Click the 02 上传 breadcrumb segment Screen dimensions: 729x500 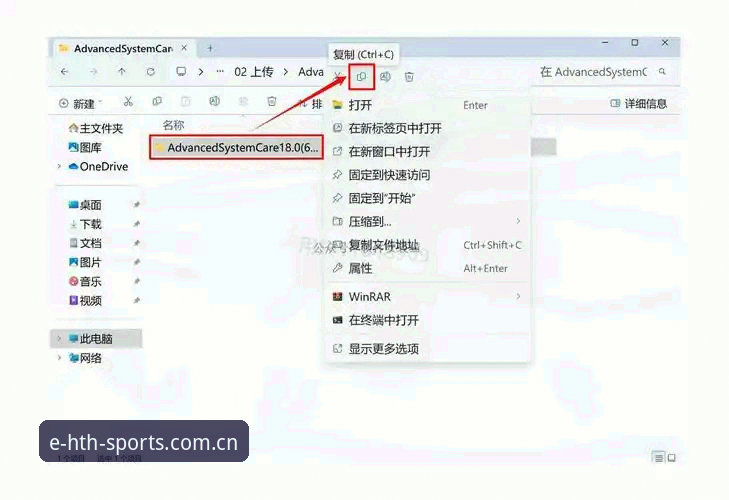pyautogui.click(x=254, y=72)
